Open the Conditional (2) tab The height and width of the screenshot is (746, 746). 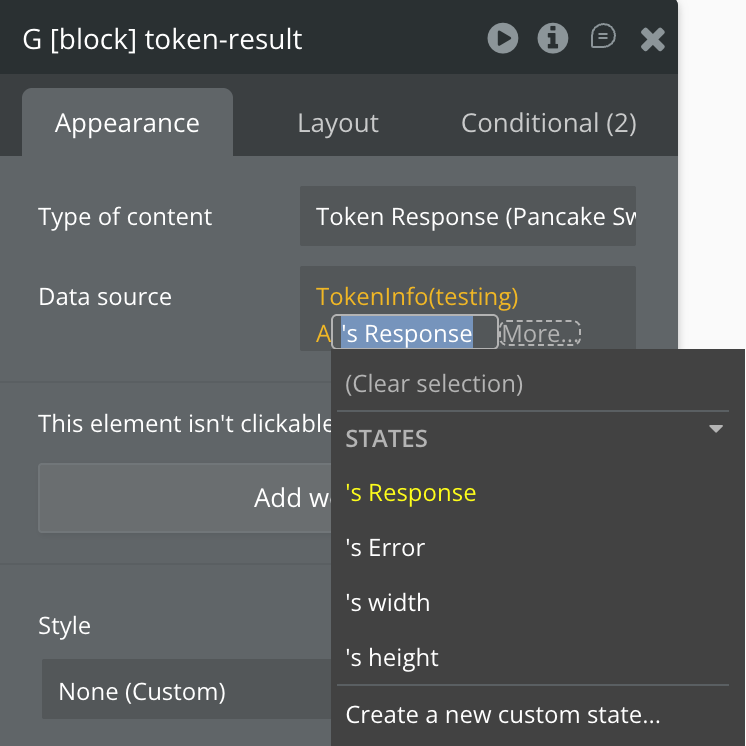coord(548,123)
